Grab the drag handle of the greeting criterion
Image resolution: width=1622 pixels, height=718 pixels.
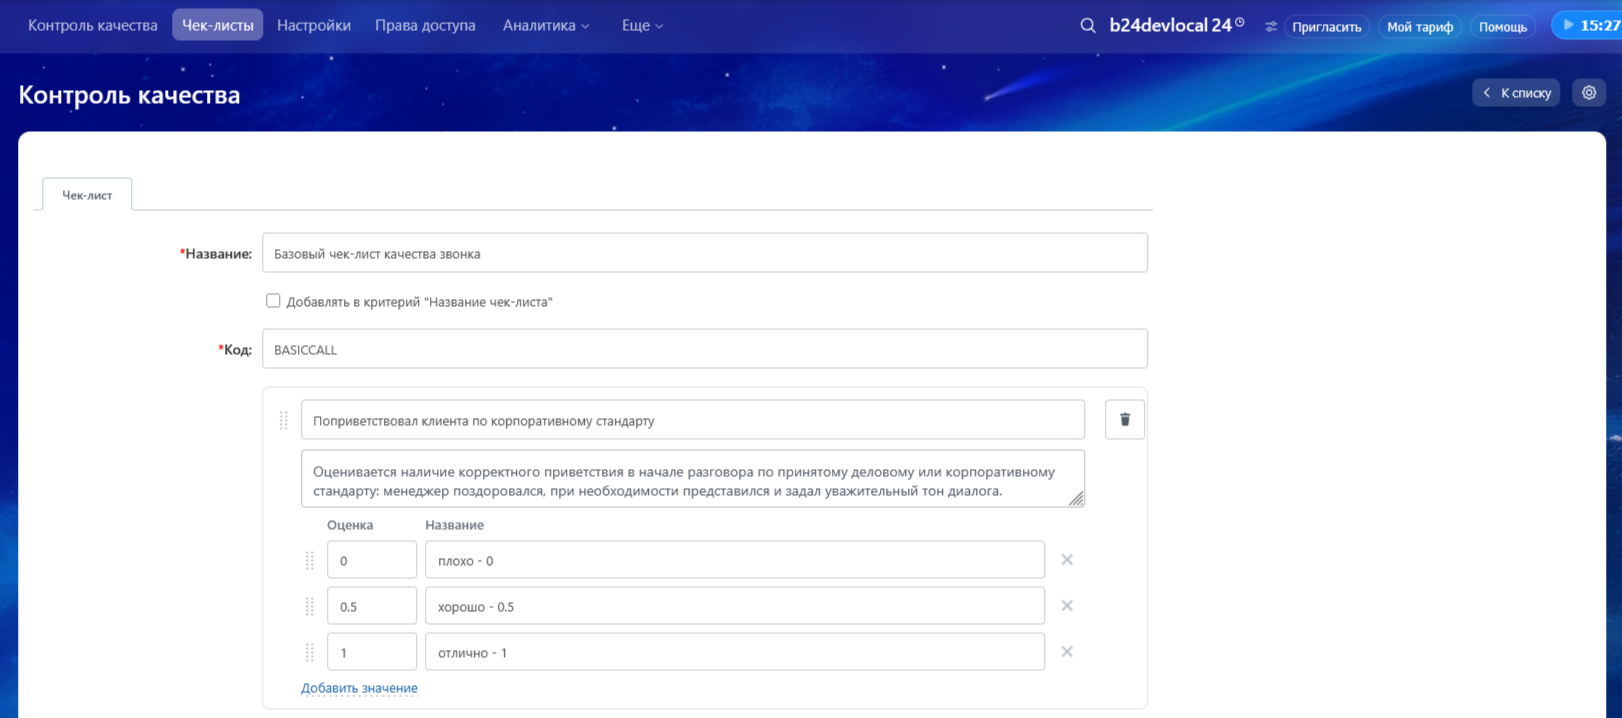(284, 420)
